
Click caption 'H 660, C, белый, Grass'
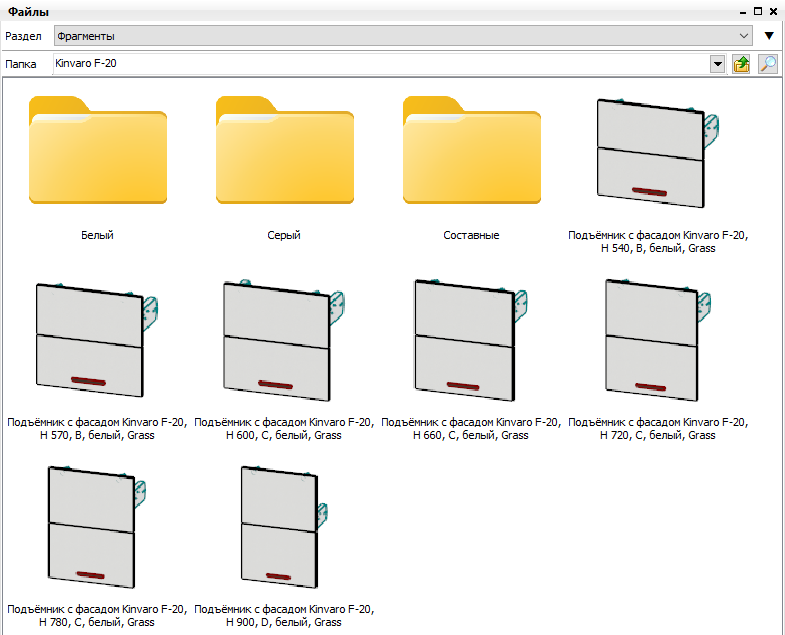(x=471, y=435)
